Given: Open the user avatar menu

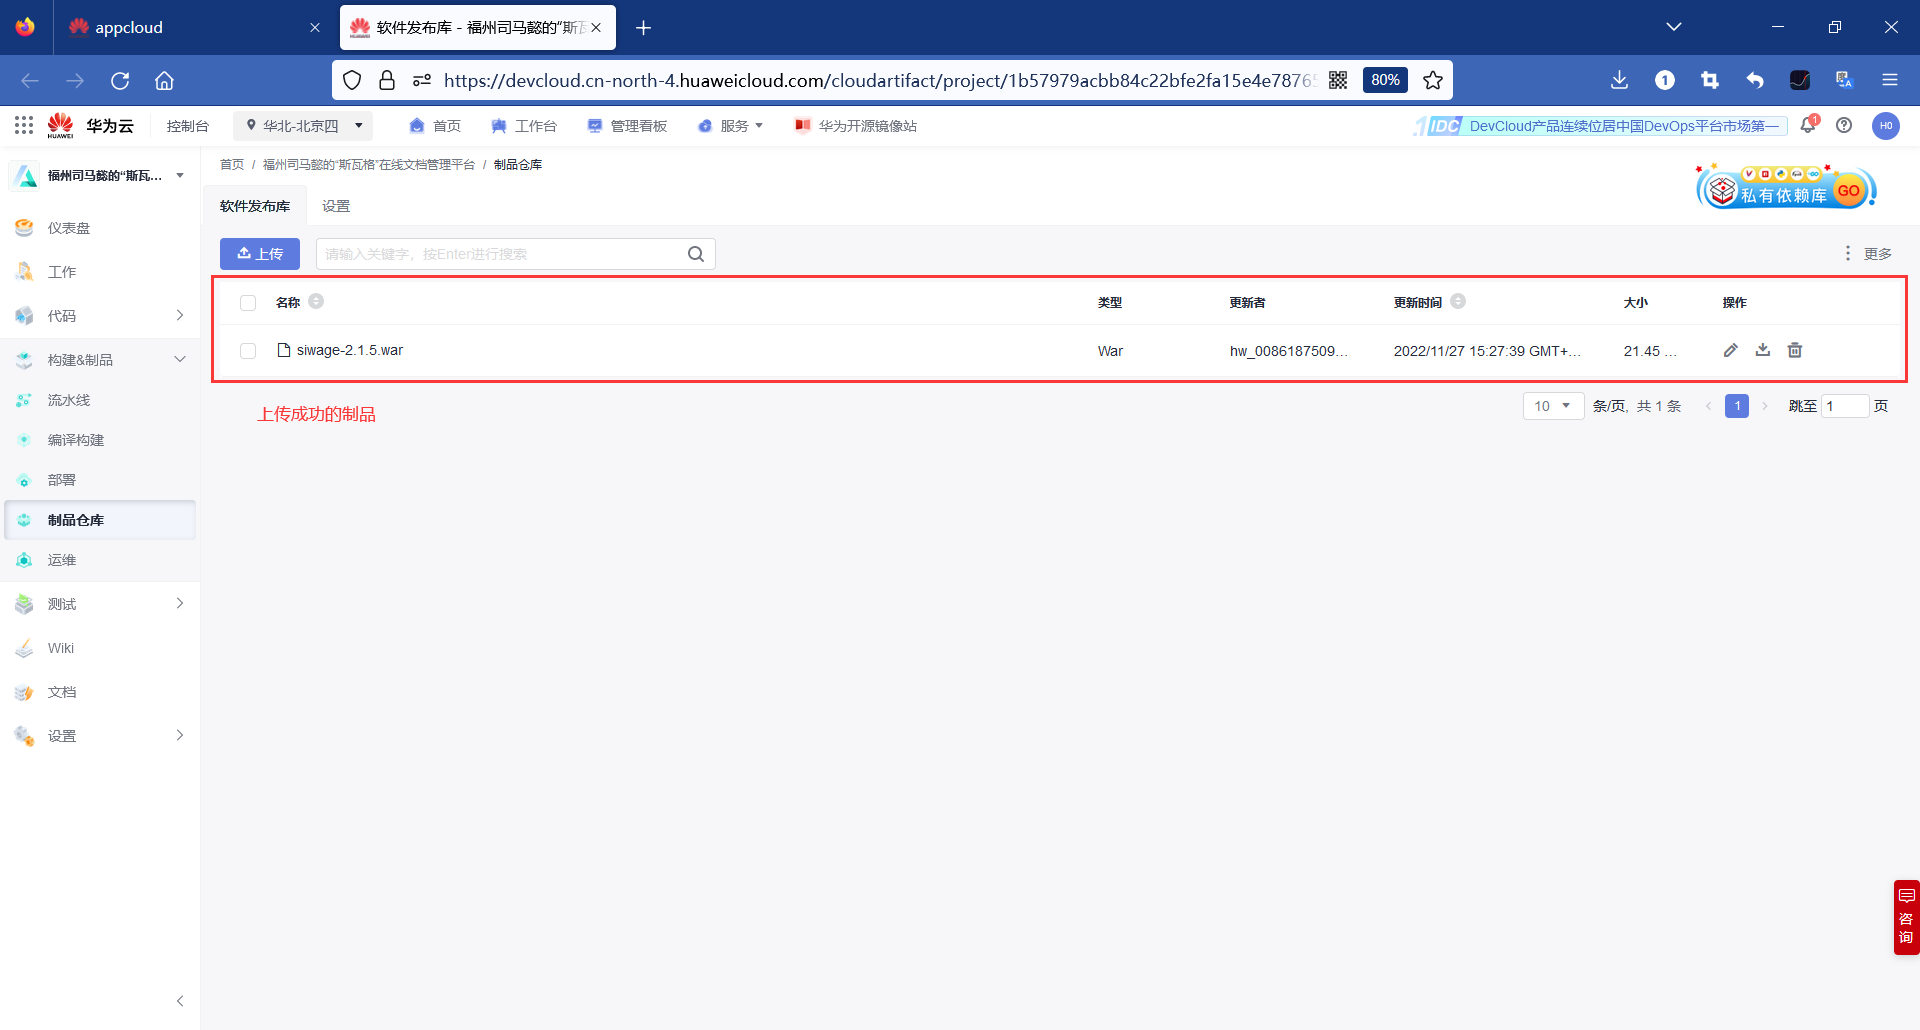Looking at the screenshot, I should pos(1886,125).
